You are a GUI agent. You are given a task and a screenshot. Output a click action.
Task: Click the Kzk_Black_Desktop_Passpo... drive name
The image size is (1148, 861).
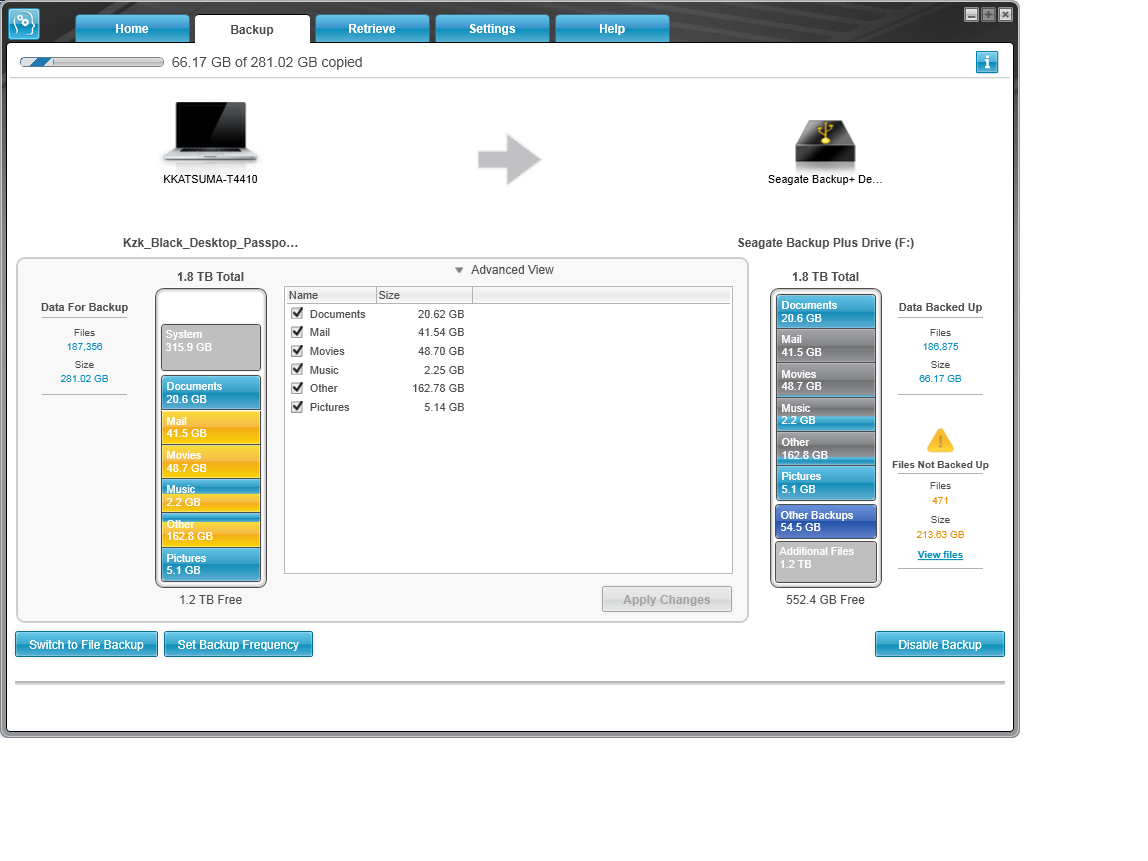[x=210, y=242]
